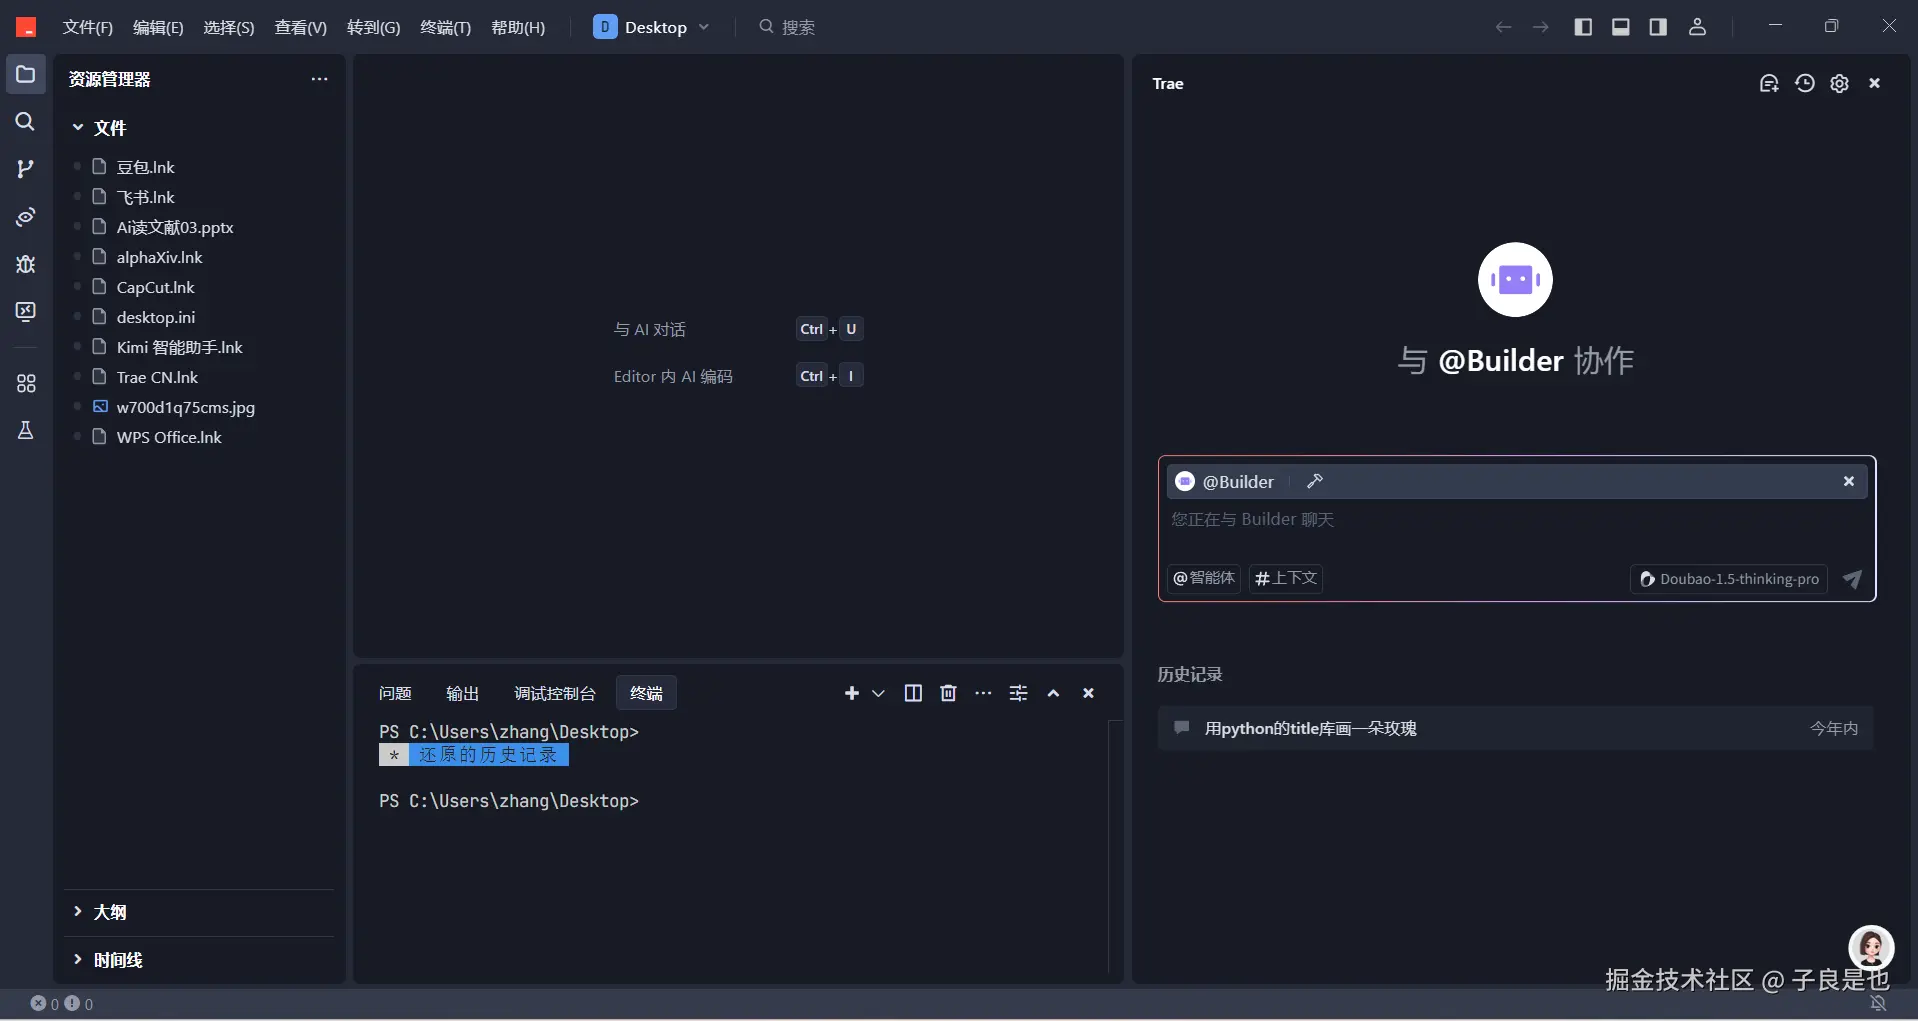Image resolution: width=1918 pixels, height=1021 pixels.
Task: Open terminal panel settings sliders icon
Action: [1019, 693]
